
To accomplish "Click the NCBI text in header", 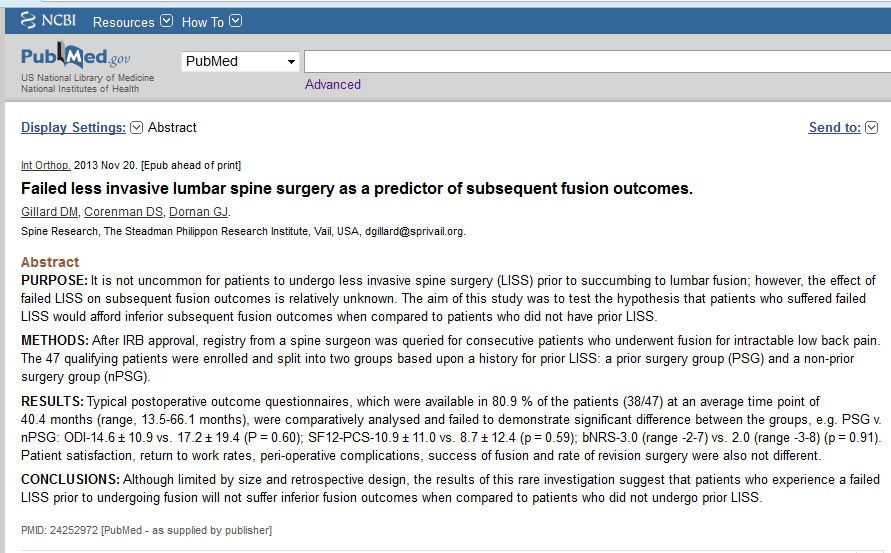I will pos(59,20).
